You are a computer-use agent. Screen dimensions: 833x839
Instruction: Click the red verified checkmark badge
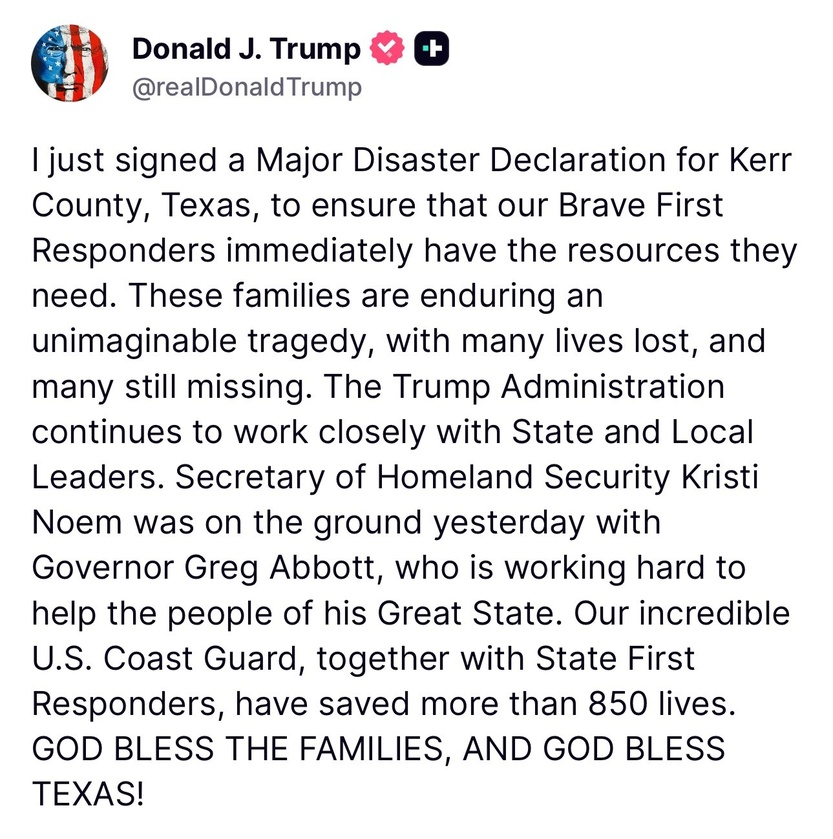click(387, 48)
